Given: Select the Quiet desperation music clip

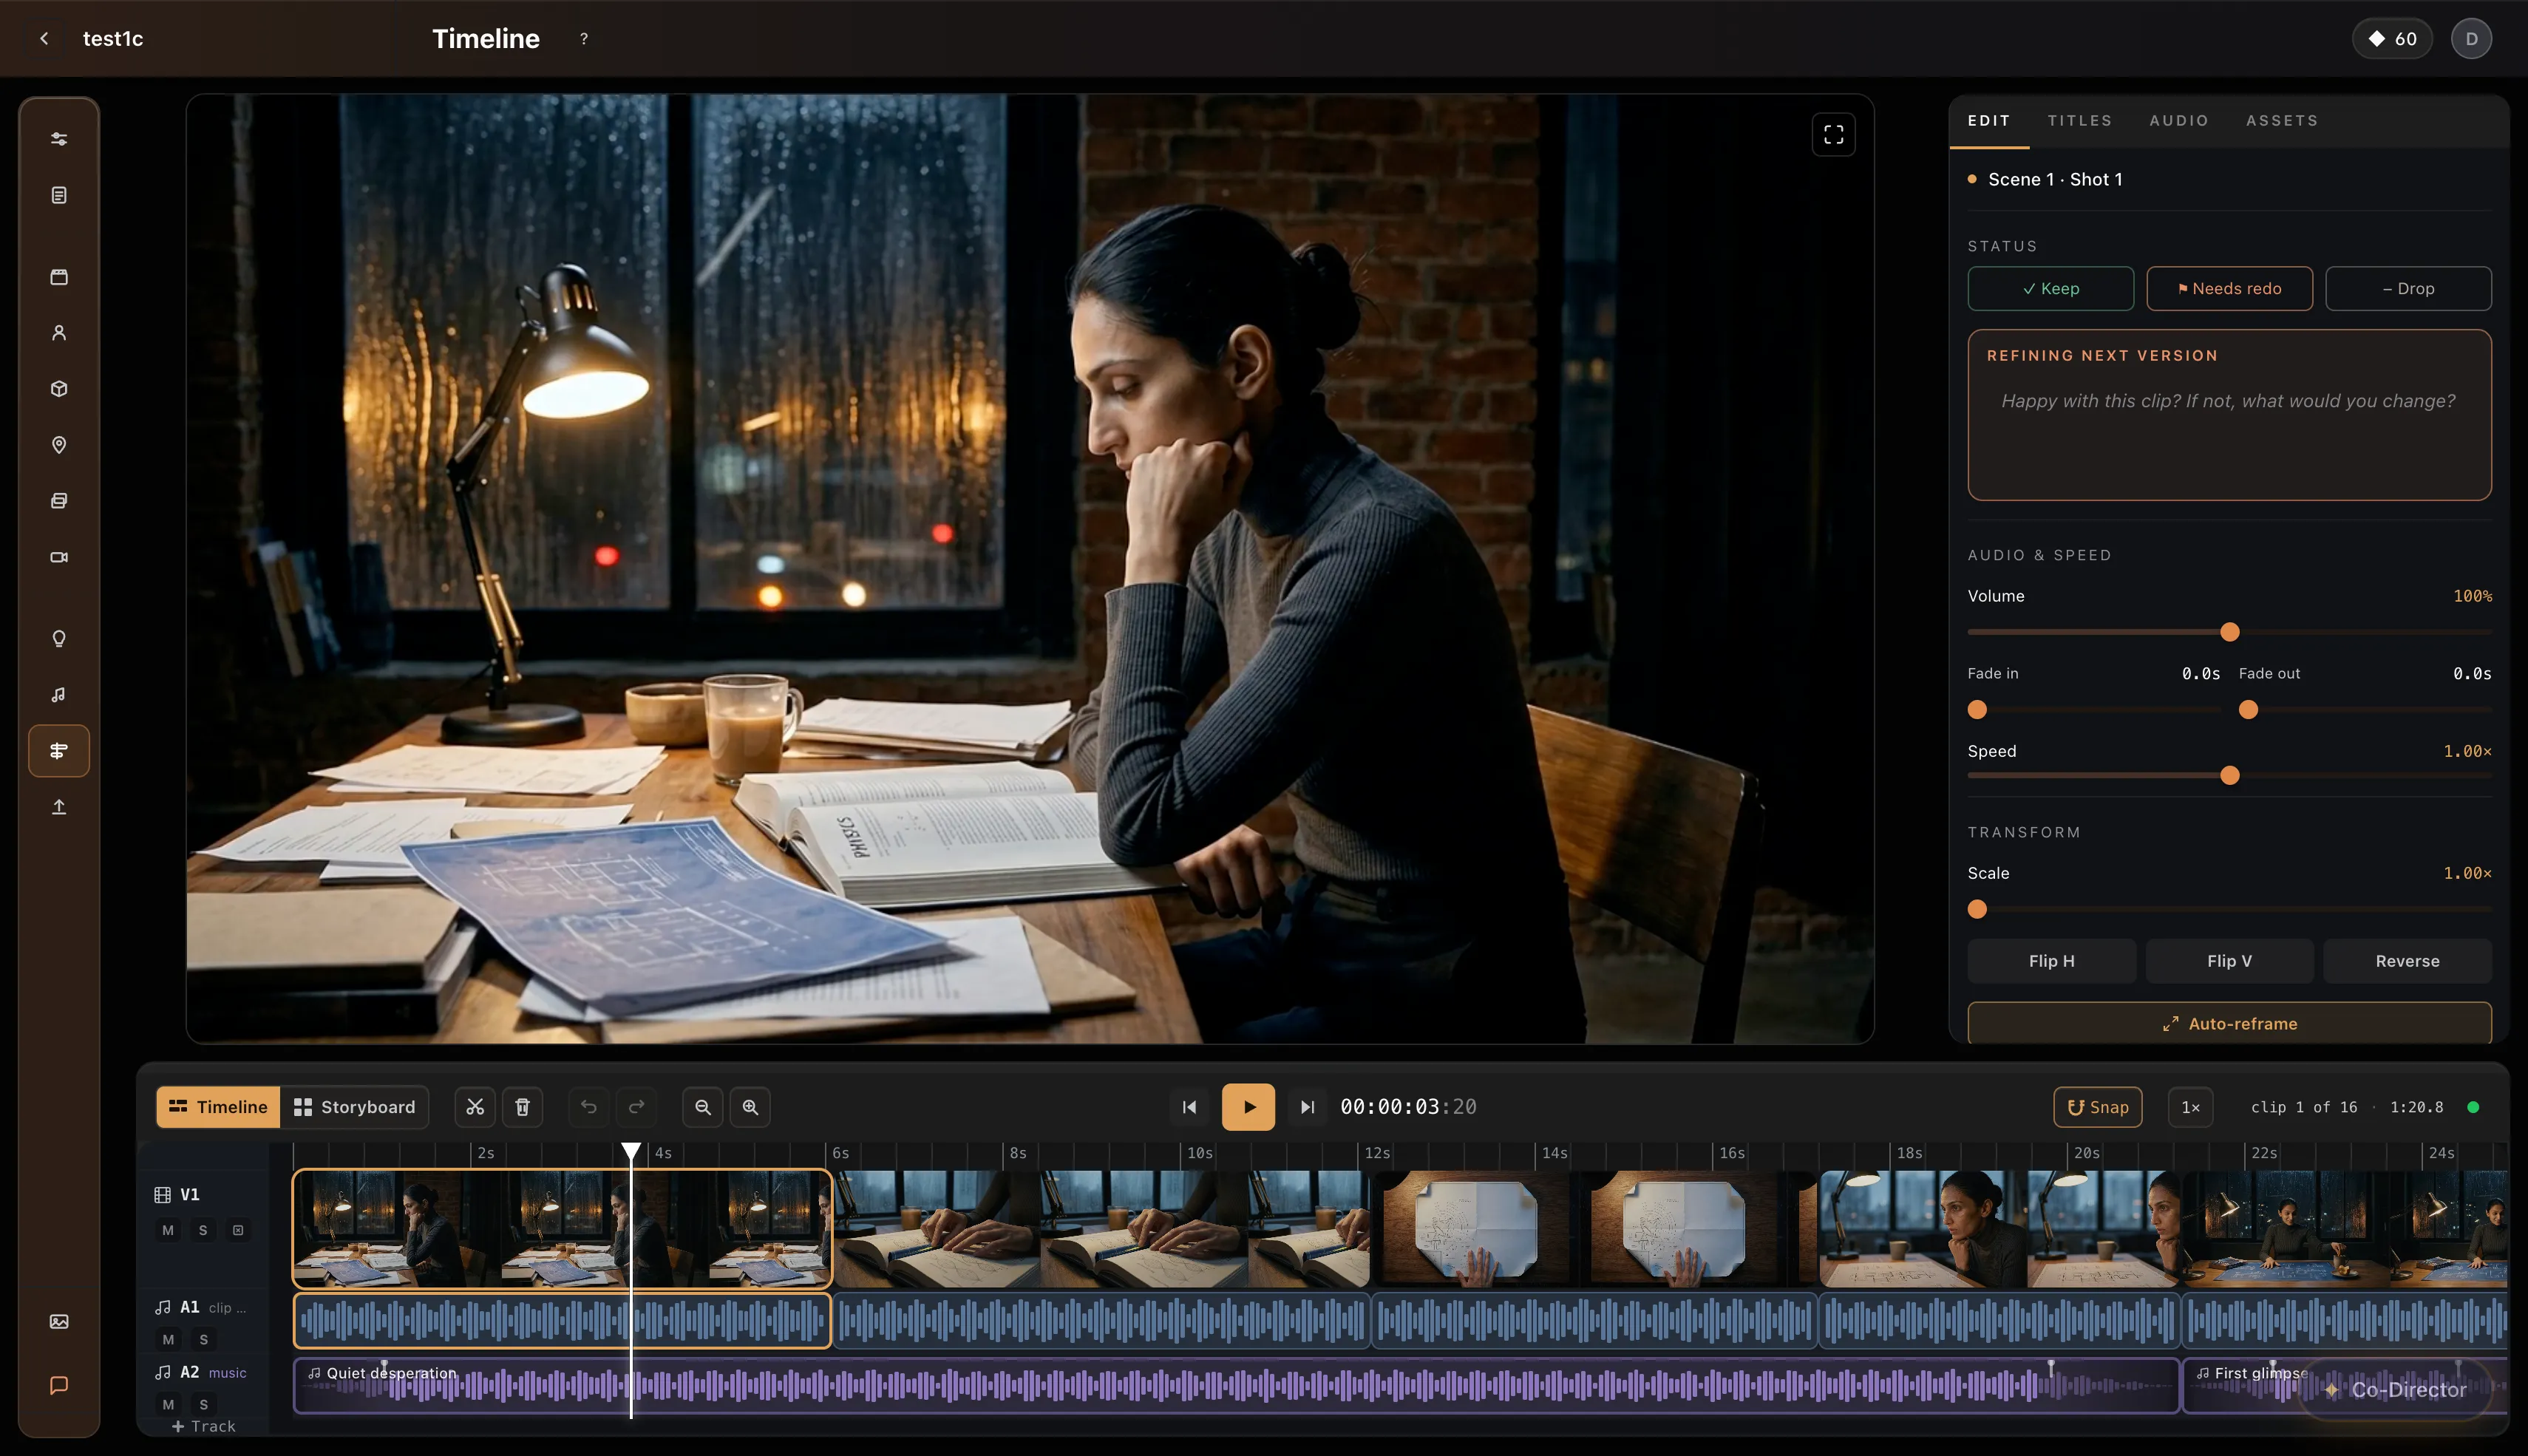Looking at the screenshot, I should click(x=1236, y=1385).
